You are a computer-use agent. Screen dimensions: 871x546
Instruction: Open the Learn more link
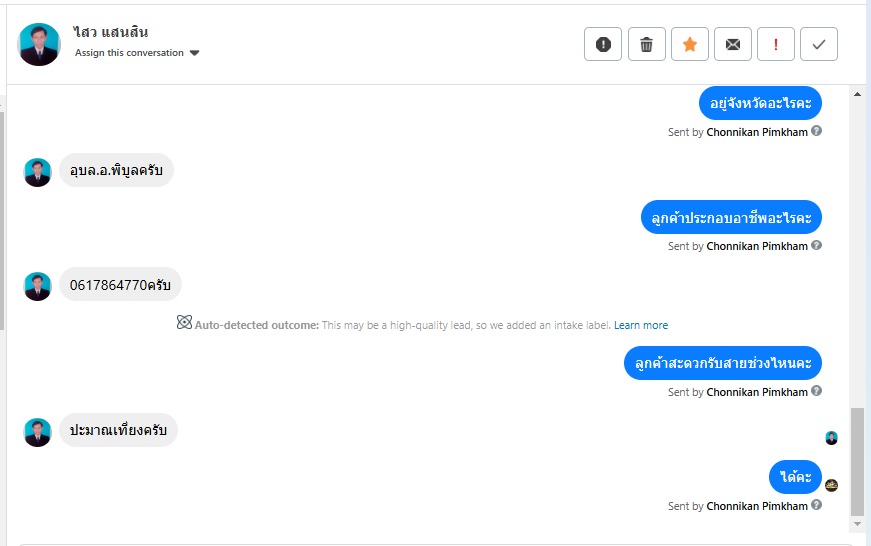point(641,325)
